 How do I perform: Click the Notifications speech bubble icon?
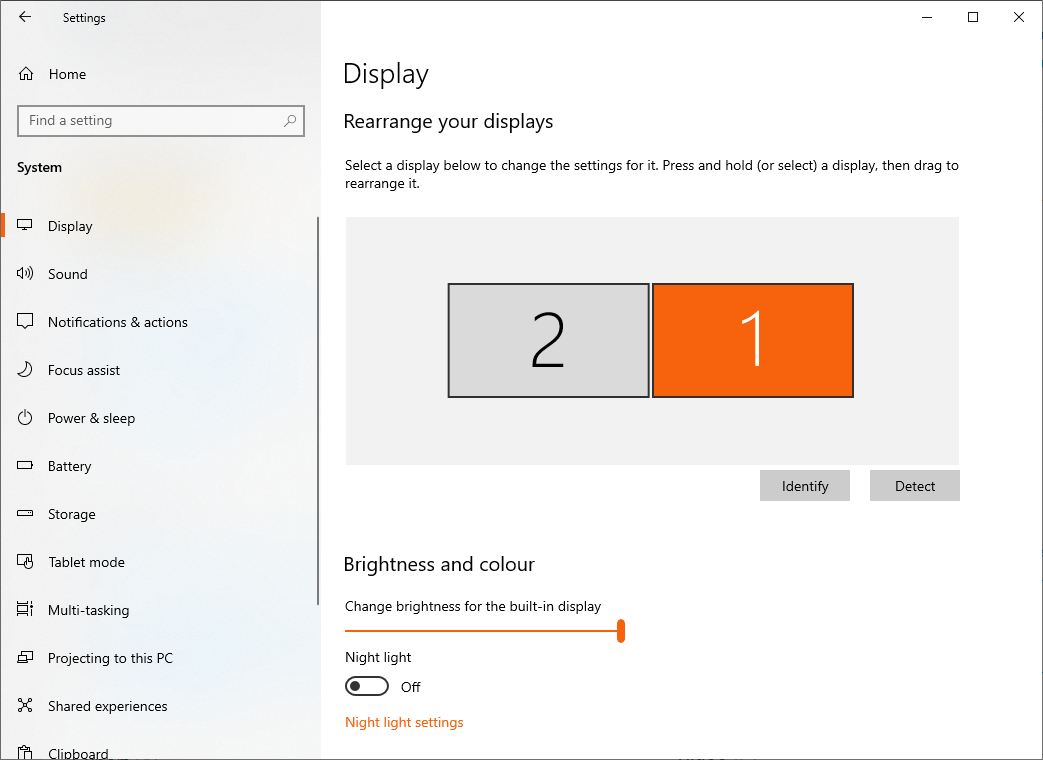pyautogui.click(x=25, y=322)
